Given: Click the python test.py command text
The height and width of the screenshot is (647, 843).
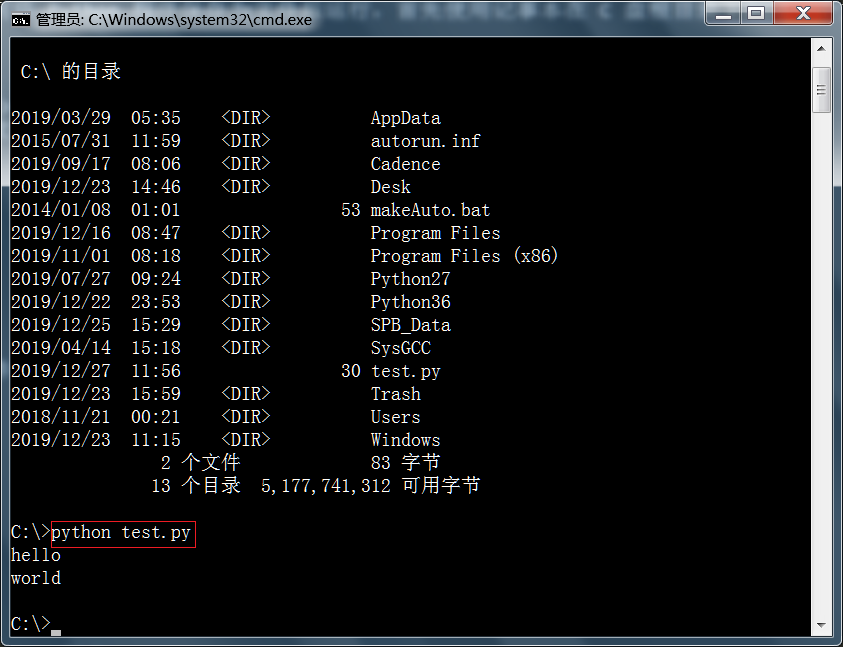Looking at the screenshot, I should point(121,532).
